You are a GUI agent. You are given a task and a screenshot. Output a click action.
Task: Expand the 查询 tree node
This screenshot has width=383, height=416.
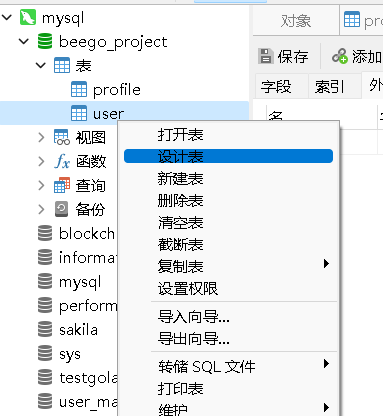pyautogui.click(x=41, y=185)
